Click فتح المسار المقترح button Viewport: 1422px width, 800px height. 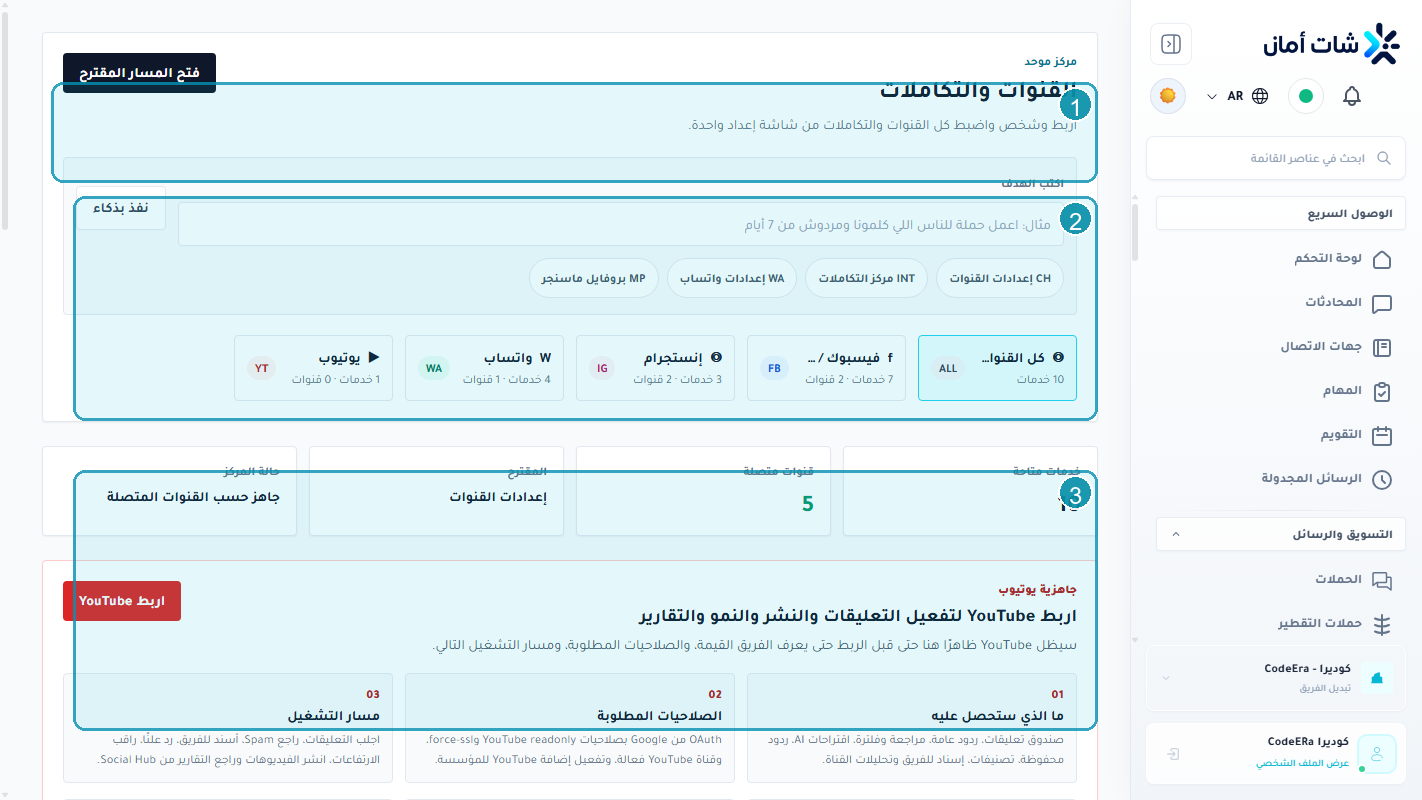(139, 73)
